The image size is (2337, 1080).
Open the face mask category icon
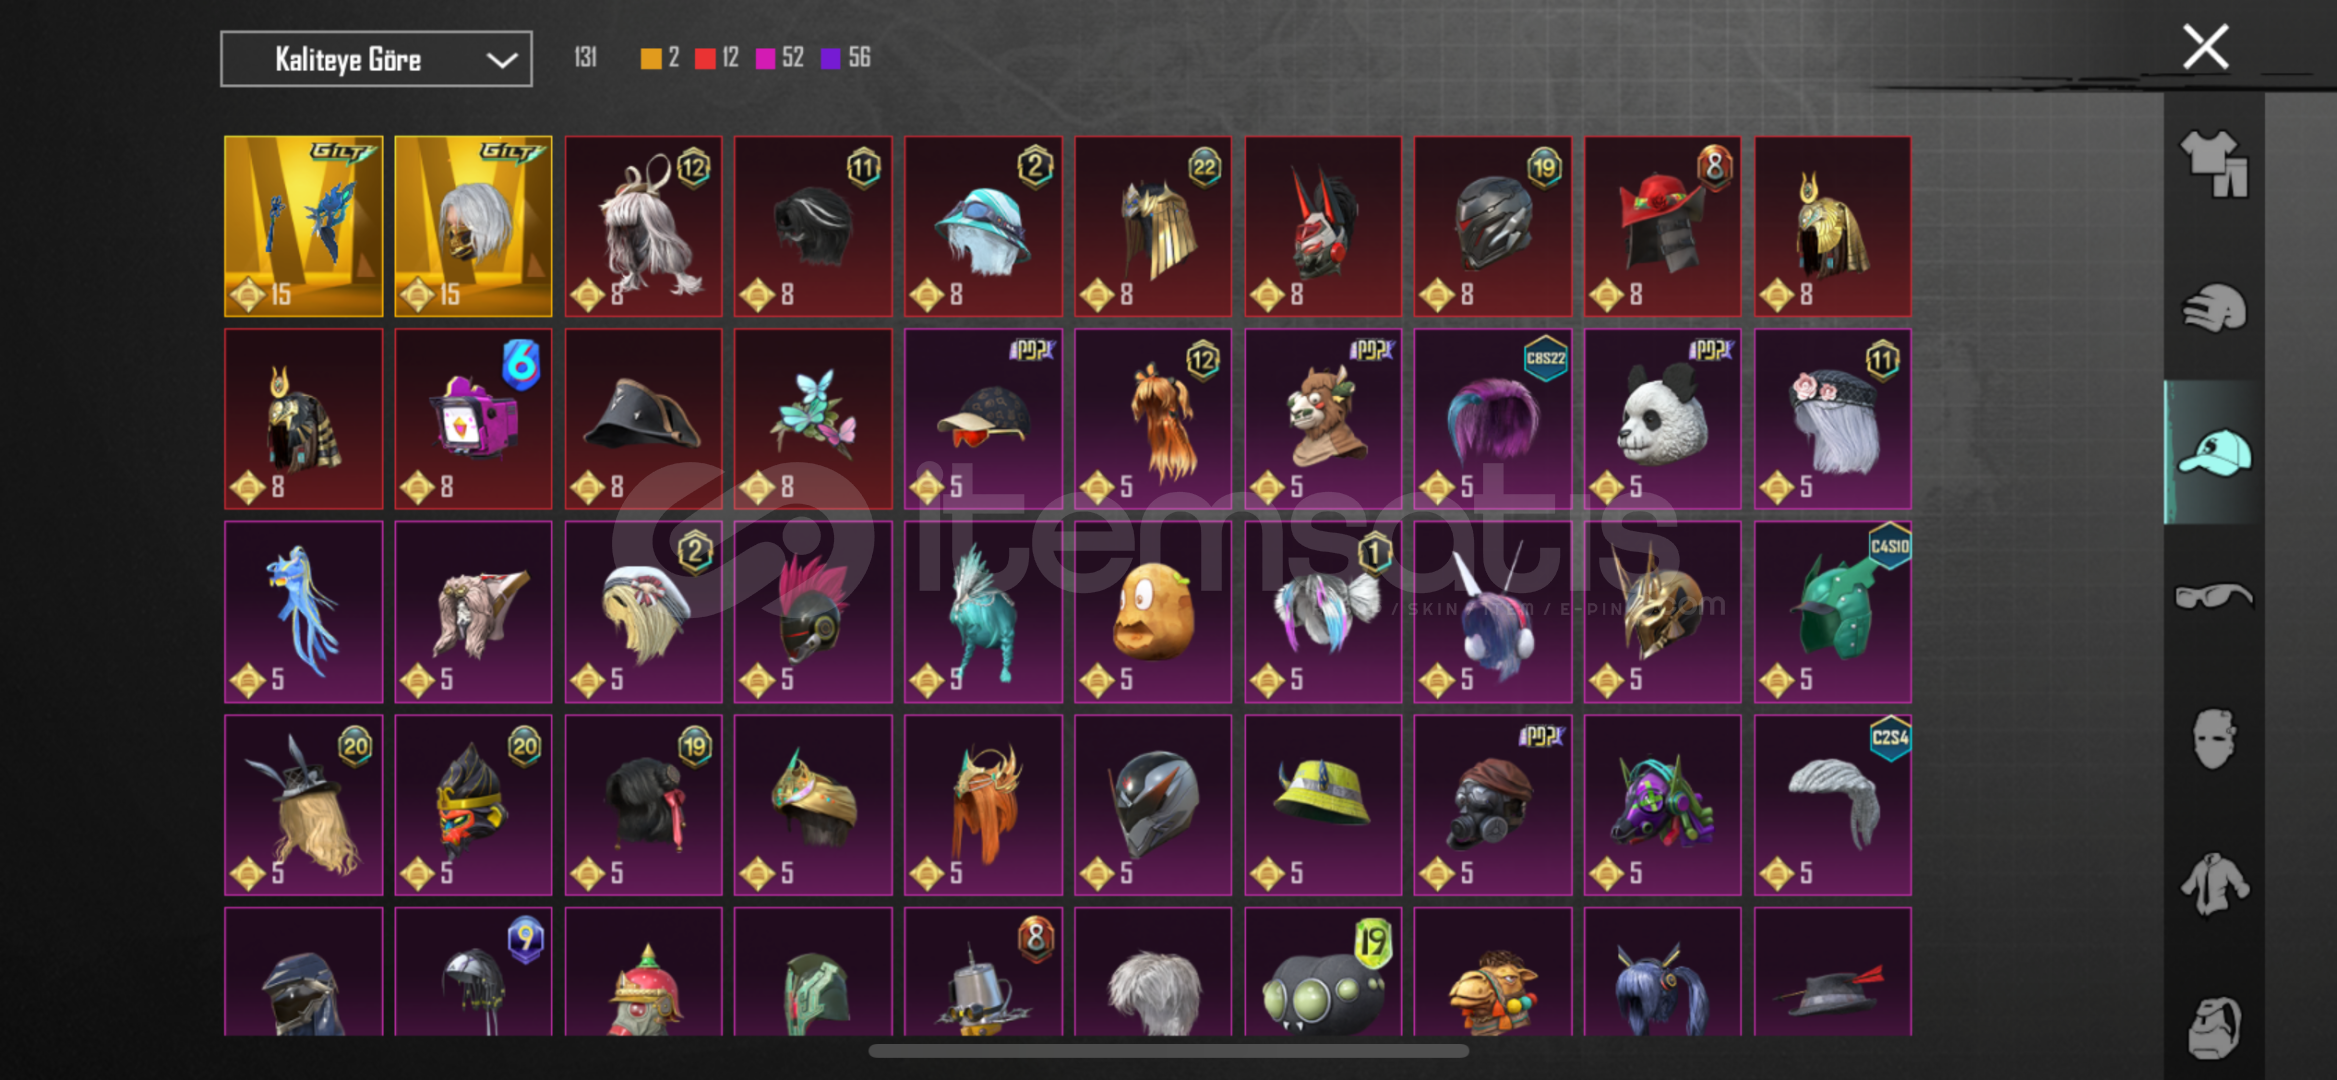click(2214, 739)
